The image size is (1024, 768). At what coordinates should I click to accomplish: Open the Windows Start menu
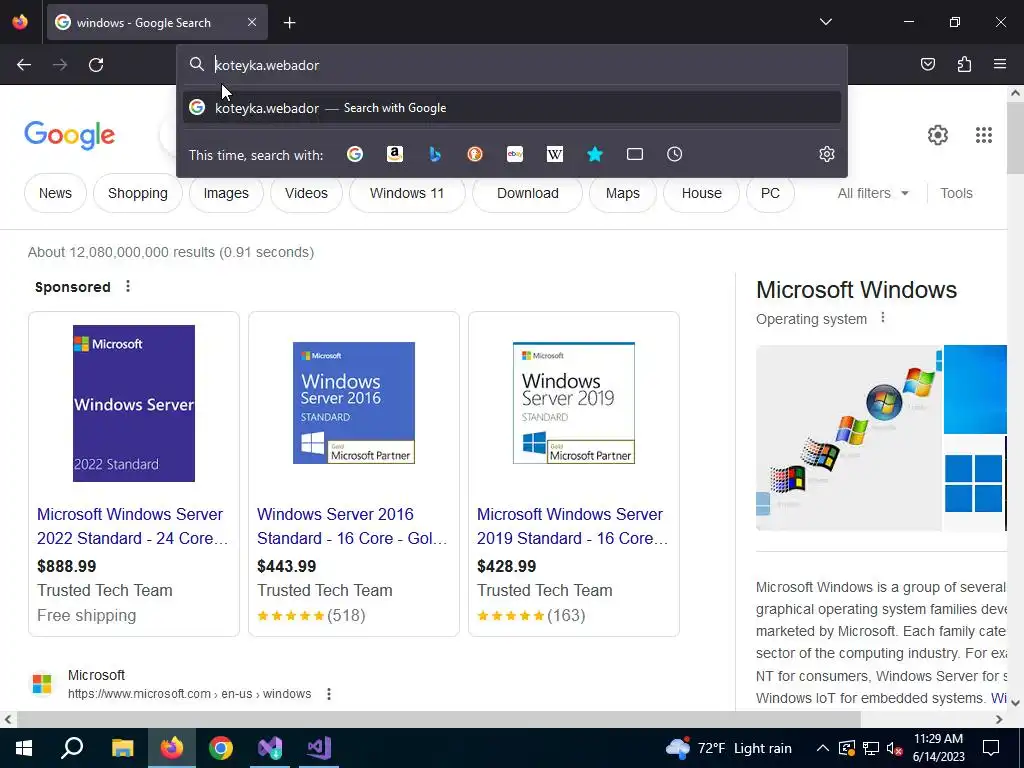[24, 748]
